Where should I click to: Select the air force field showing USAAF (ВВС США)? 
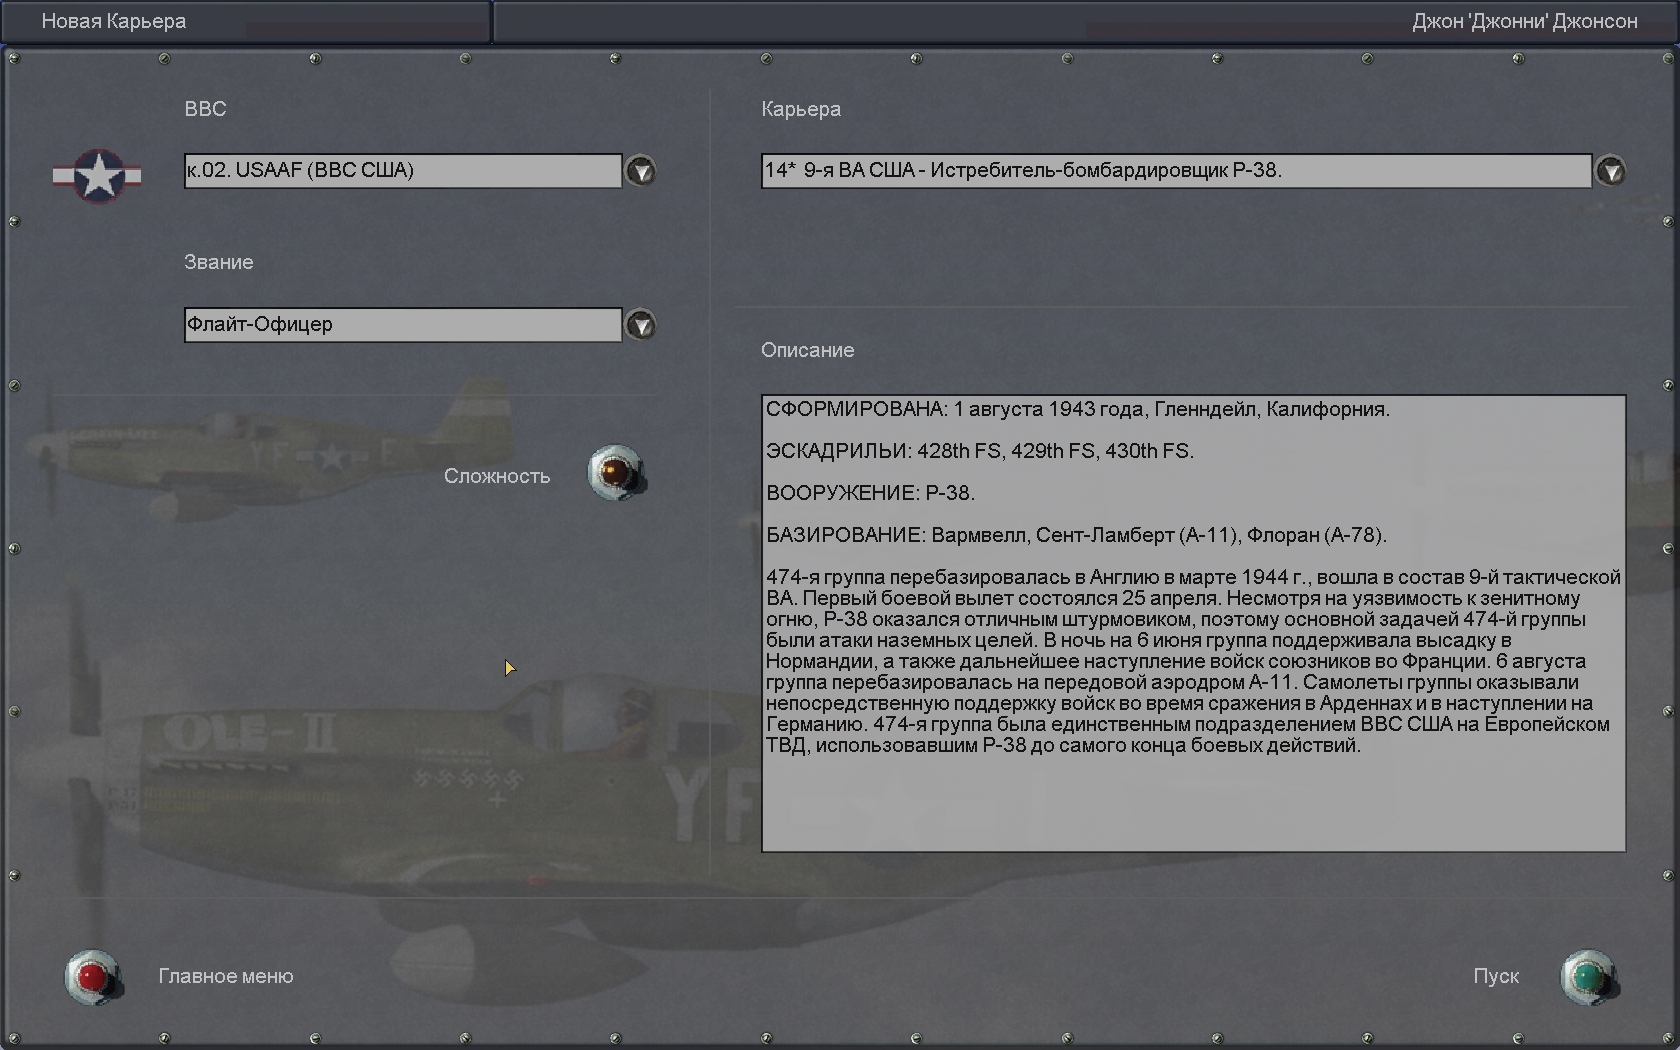pos(403,170)
